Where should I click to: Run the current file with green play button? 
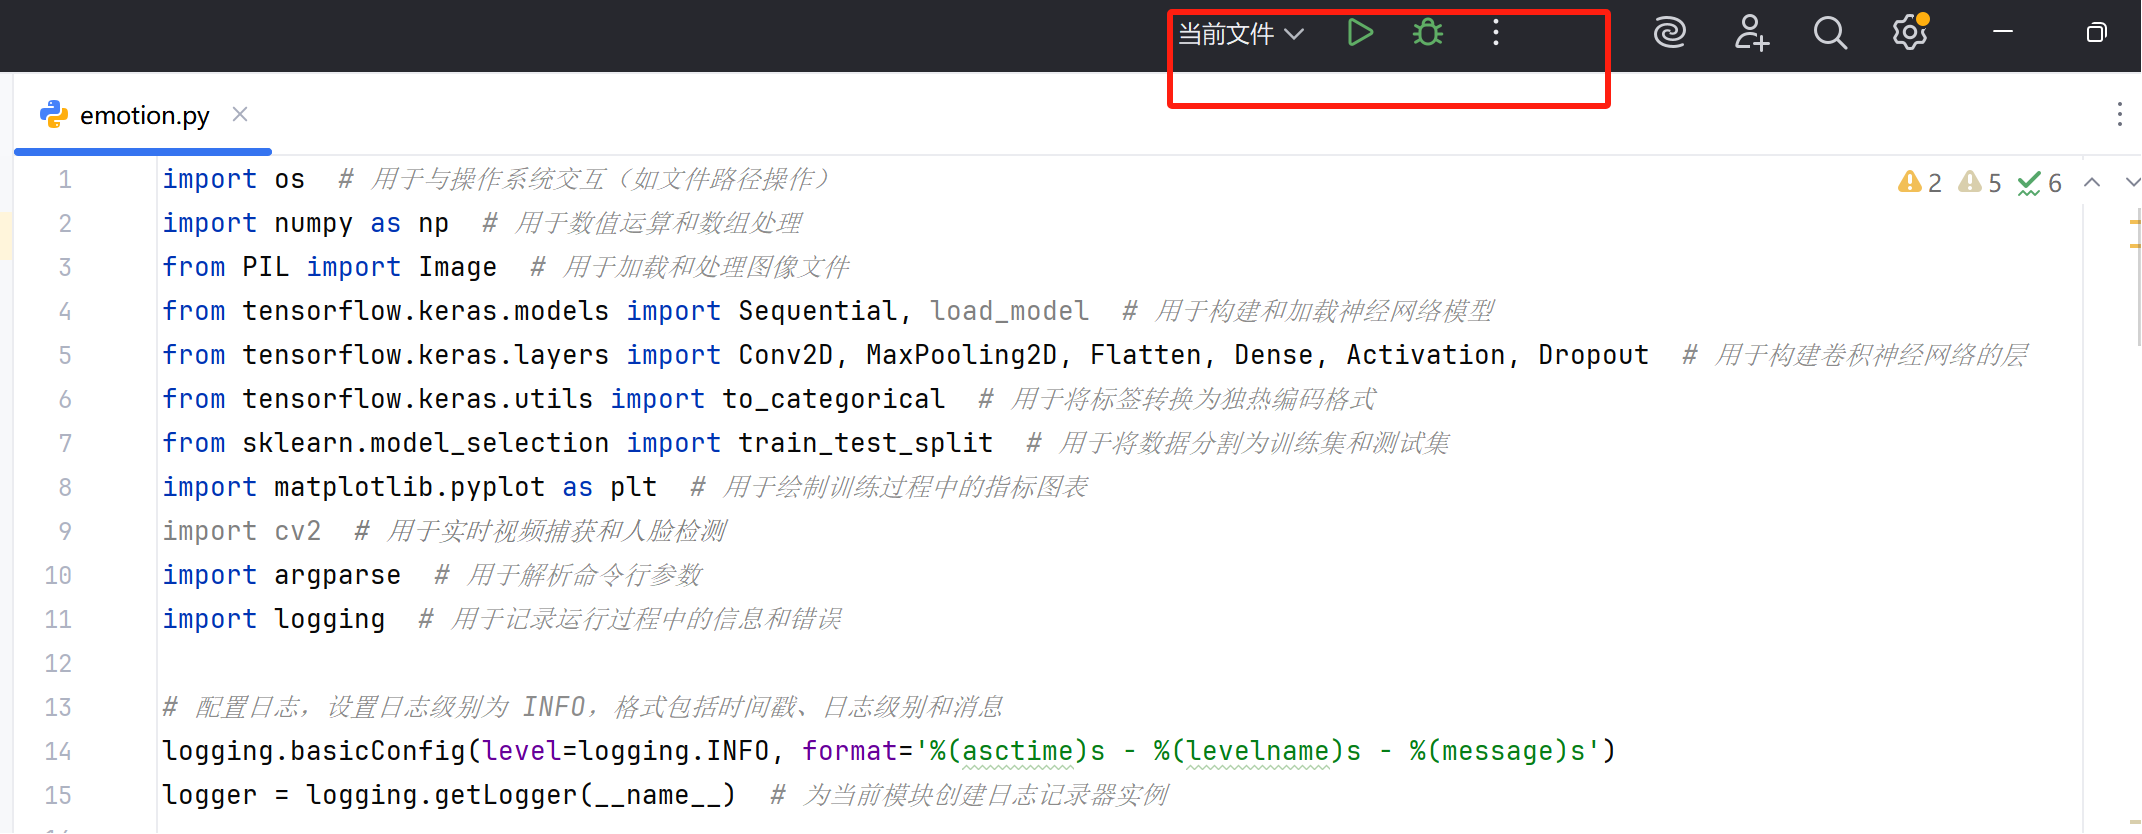point(1360,33)
